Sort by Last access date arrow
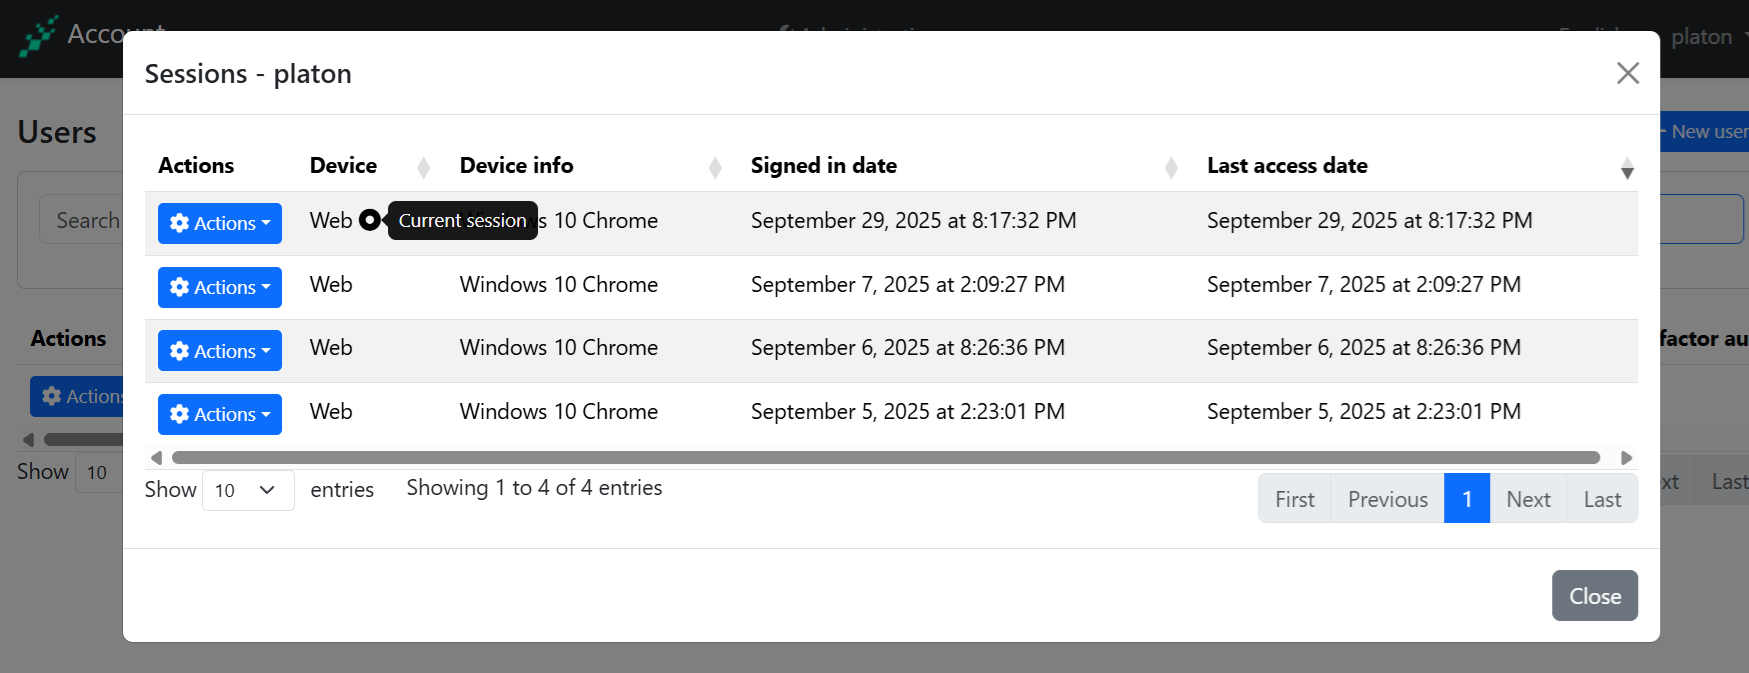 [x=1627, y=168]
